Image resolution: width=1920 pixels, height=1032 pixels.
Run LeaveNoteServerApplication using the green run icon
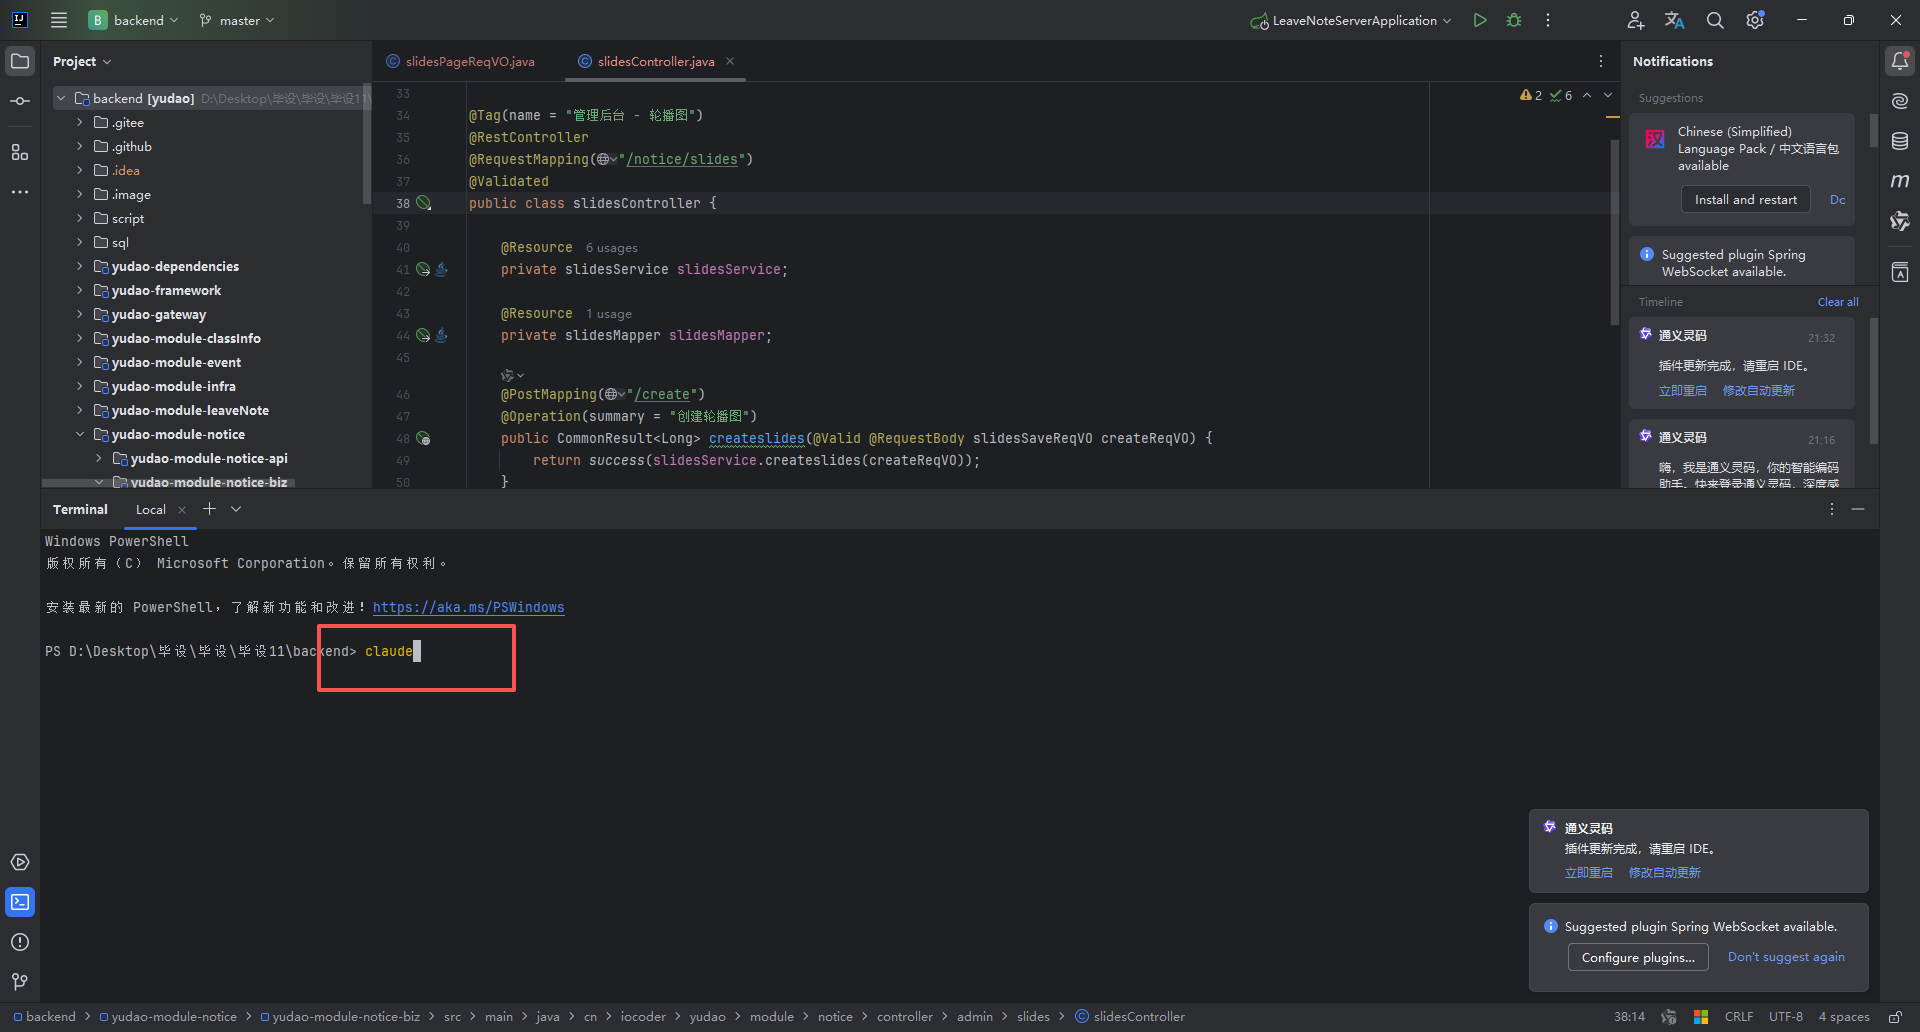[x=1480, y=19]
